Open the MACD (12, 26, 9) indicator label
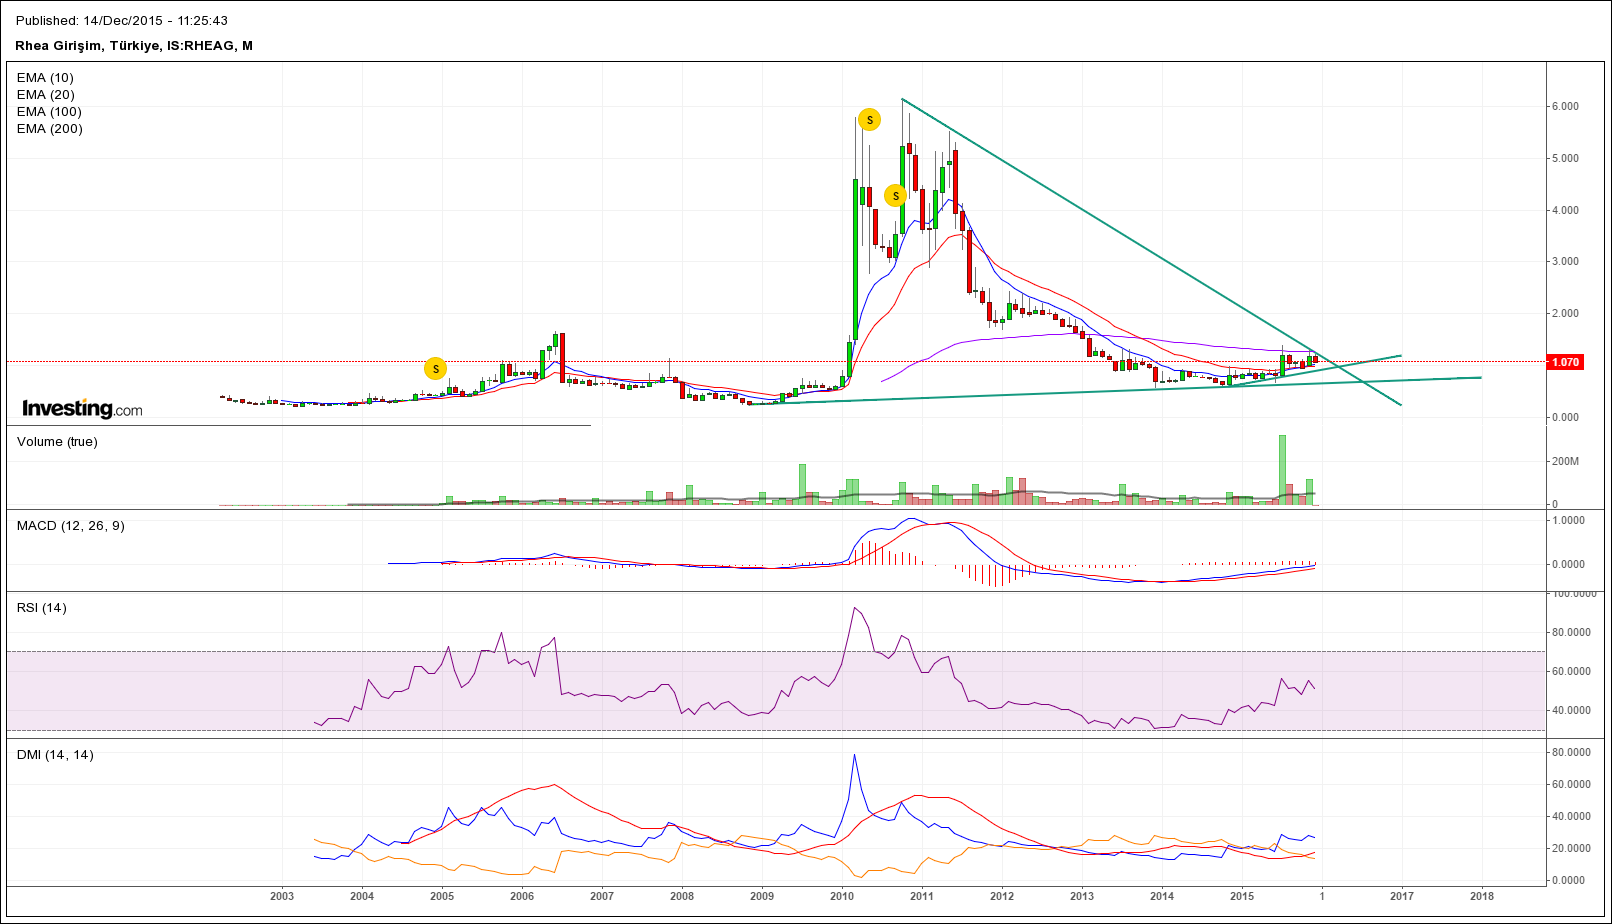Image resolution: width=1612 pixels, height=924 pixels. (70, 526)
